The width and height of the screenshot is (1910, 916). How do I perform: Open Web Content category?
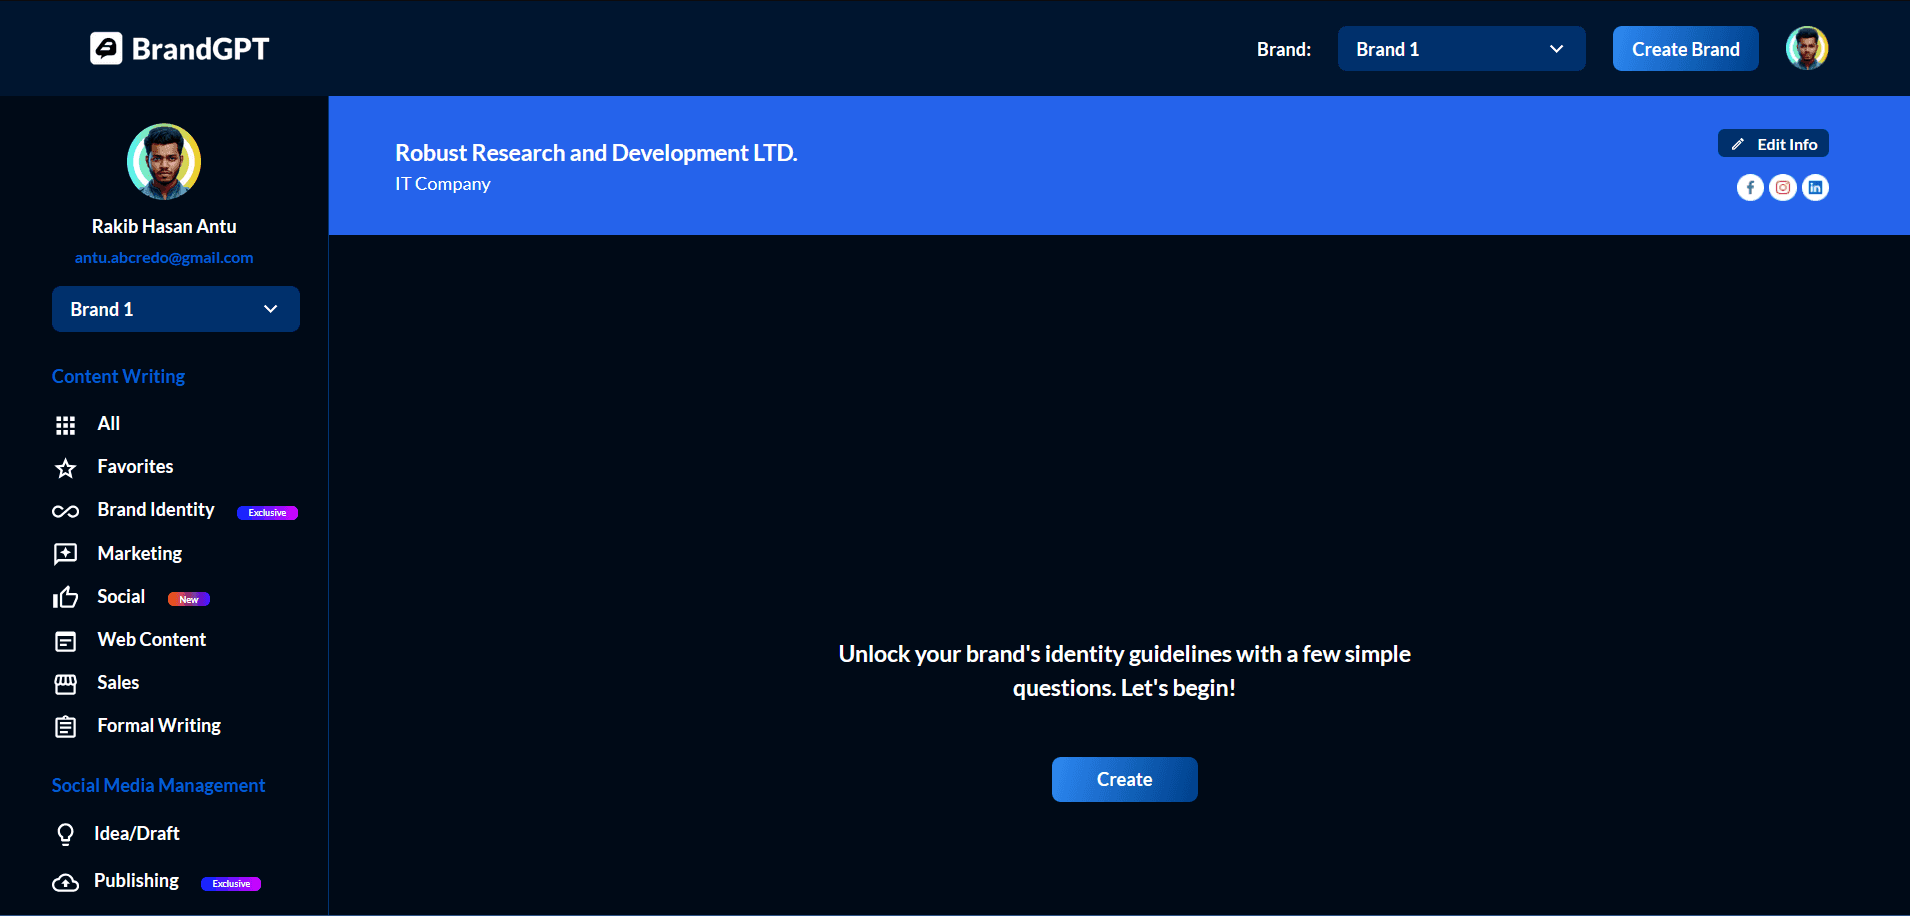pos(151,640)
